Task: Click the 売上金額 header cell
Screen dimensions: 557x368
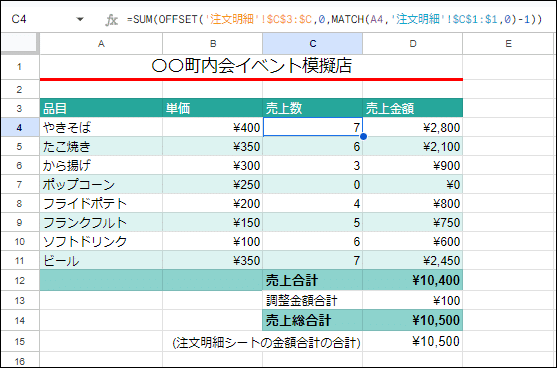Action: [412, 108]
